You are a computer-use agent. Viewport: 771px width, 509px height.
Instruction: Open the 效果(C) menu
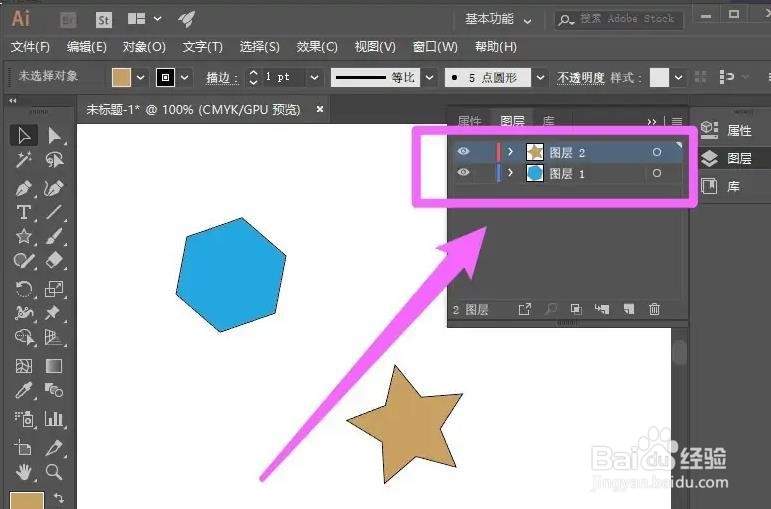(x=317, y=47)
